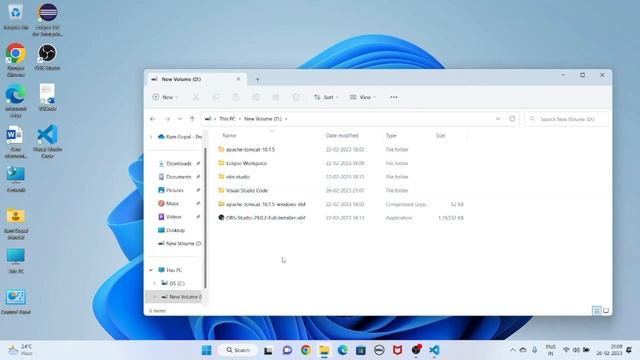
Task: Expand the OS (C:) drive node
Action: tap(155, 283)
